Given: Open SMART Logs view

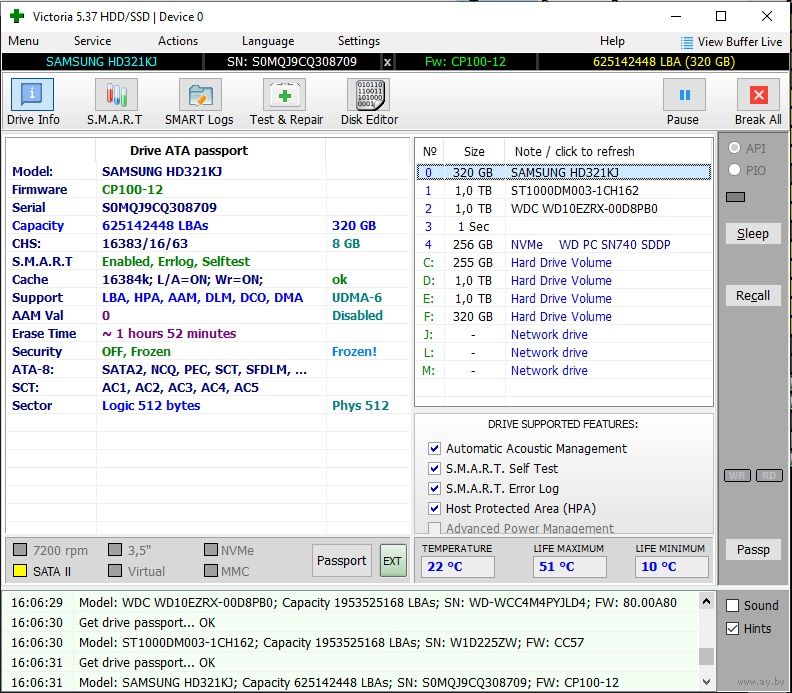Looking at the screenshot, I should pyautogui.click(x=199, y=102).
